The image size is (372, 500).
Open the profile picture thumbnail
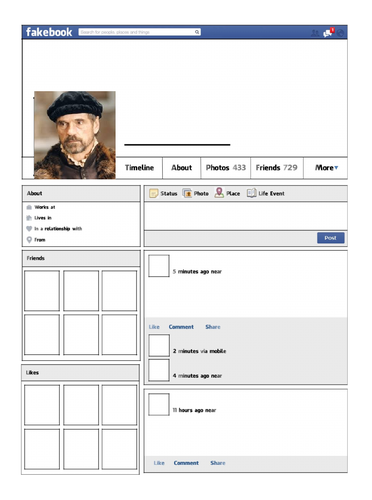(75, 135)
